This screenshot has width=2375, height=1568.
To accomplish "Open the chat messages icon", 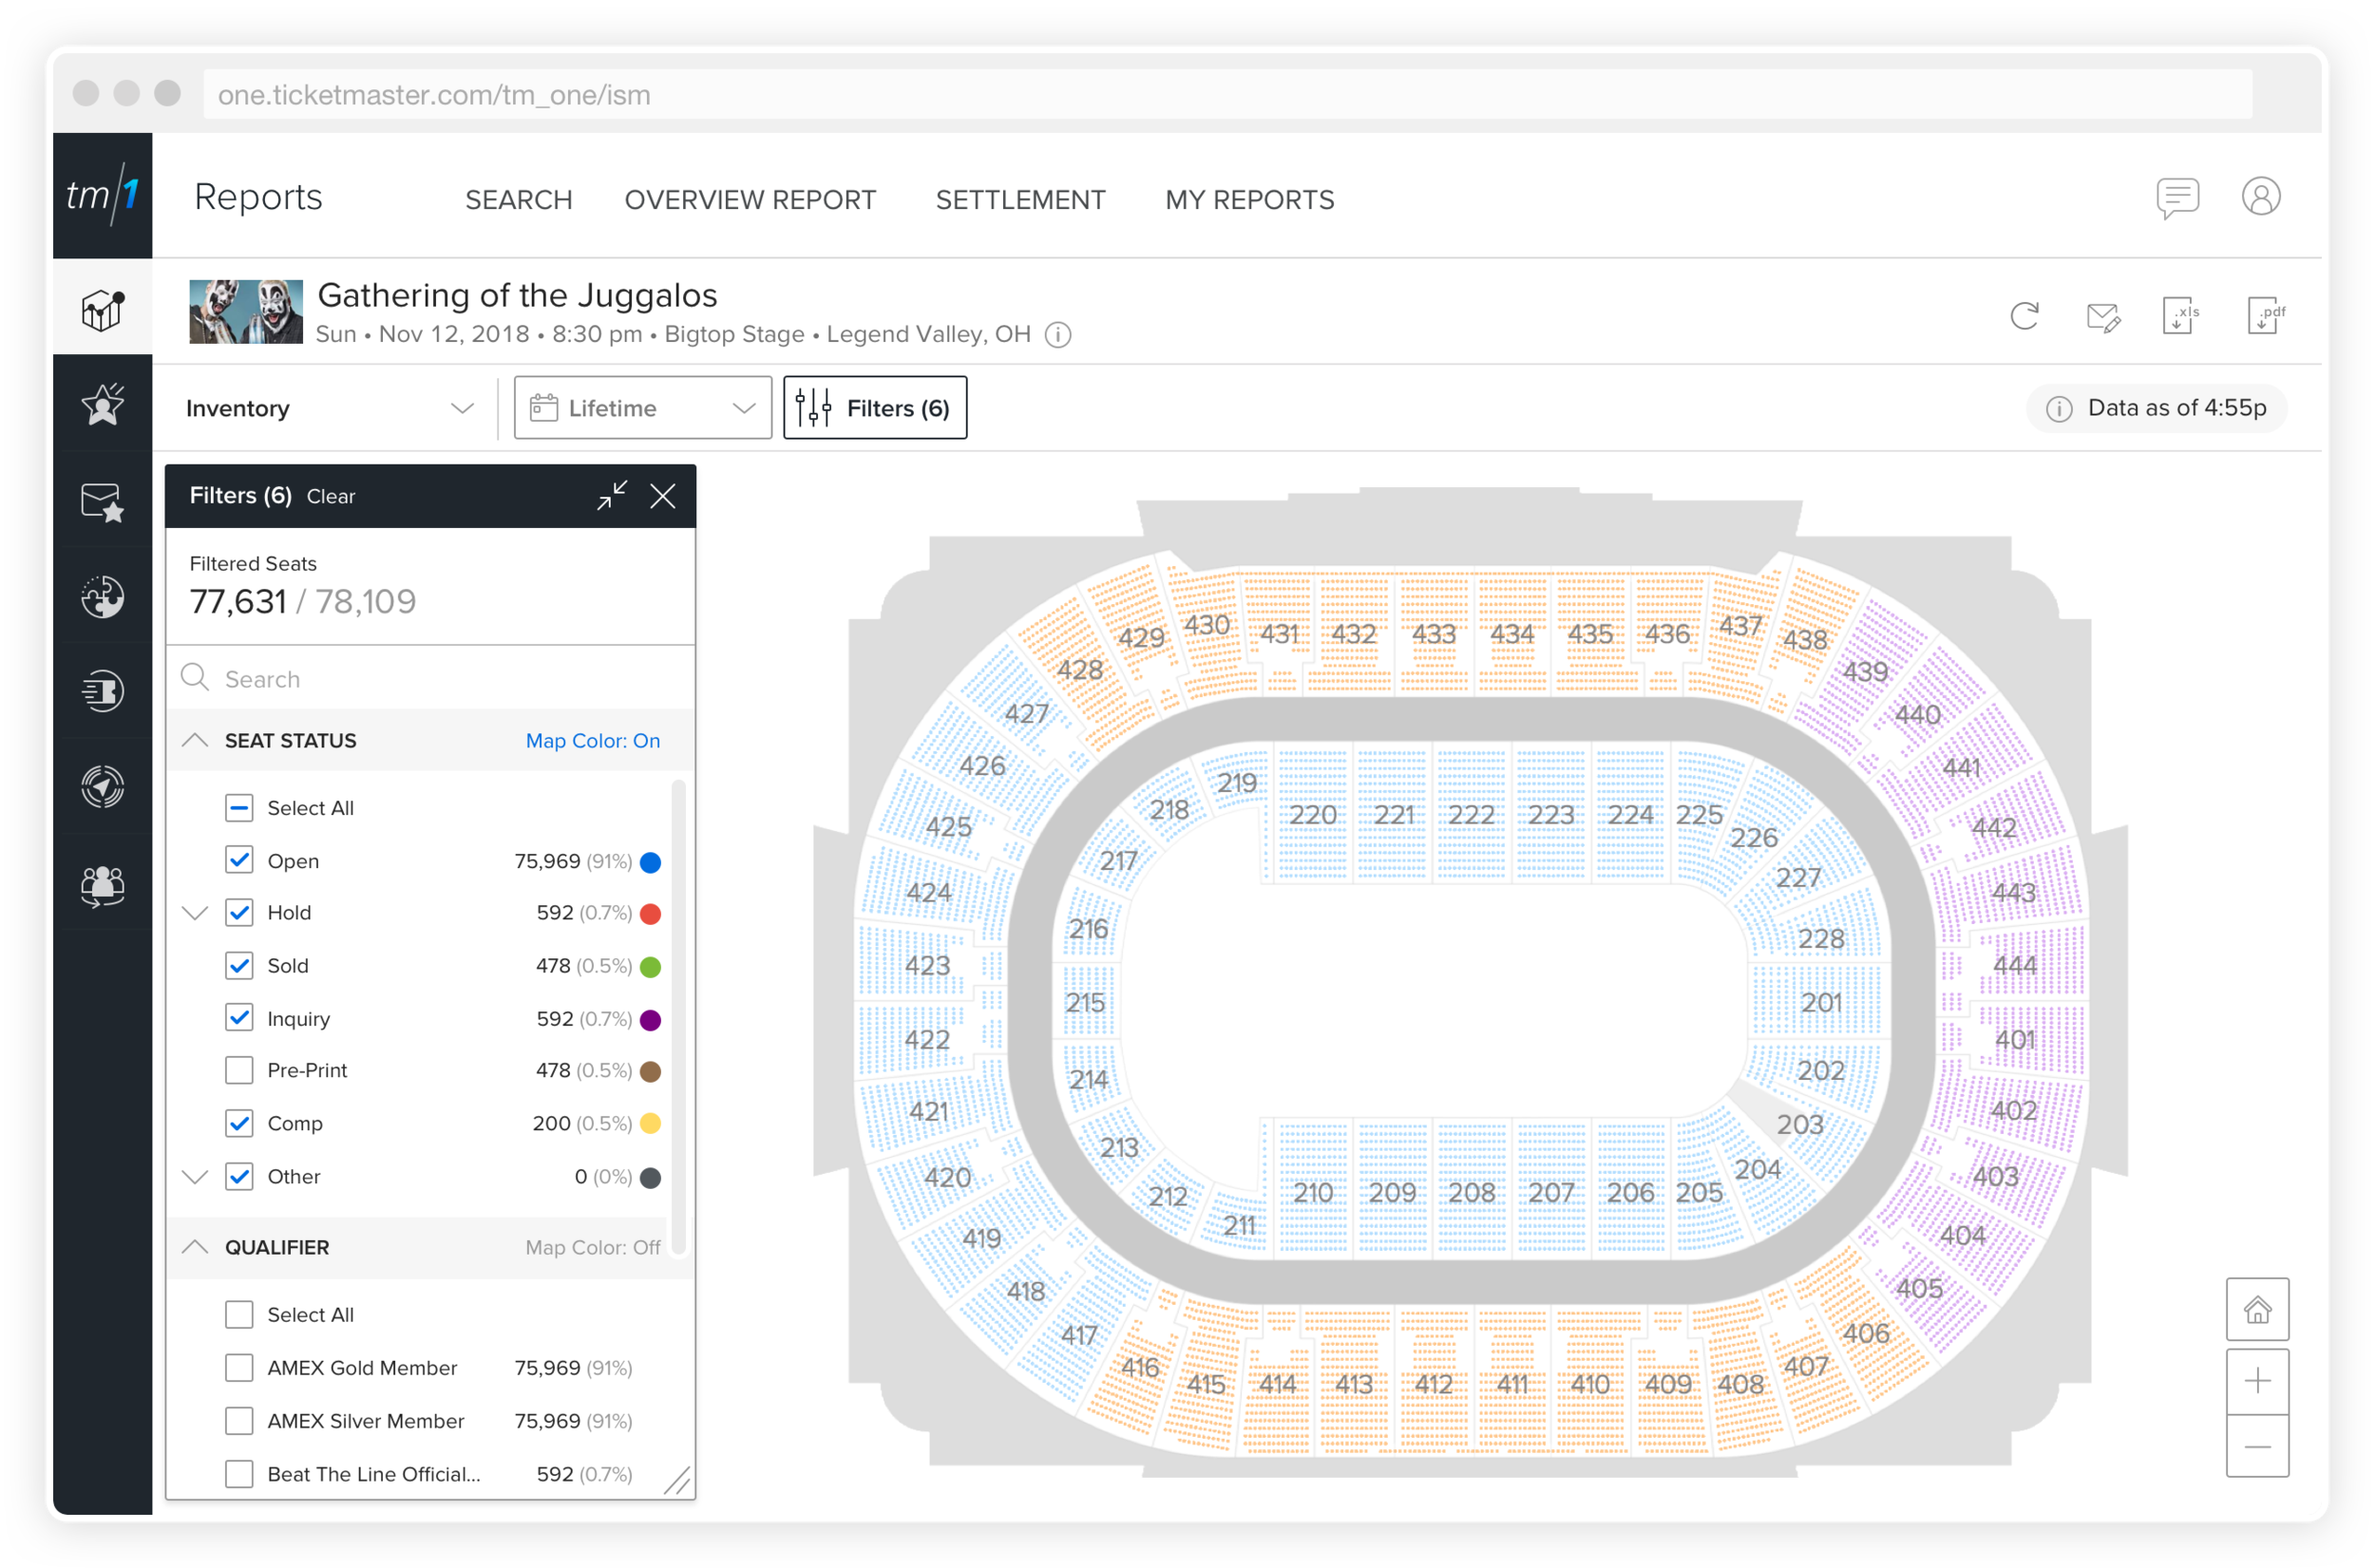I will [2177, 197].
